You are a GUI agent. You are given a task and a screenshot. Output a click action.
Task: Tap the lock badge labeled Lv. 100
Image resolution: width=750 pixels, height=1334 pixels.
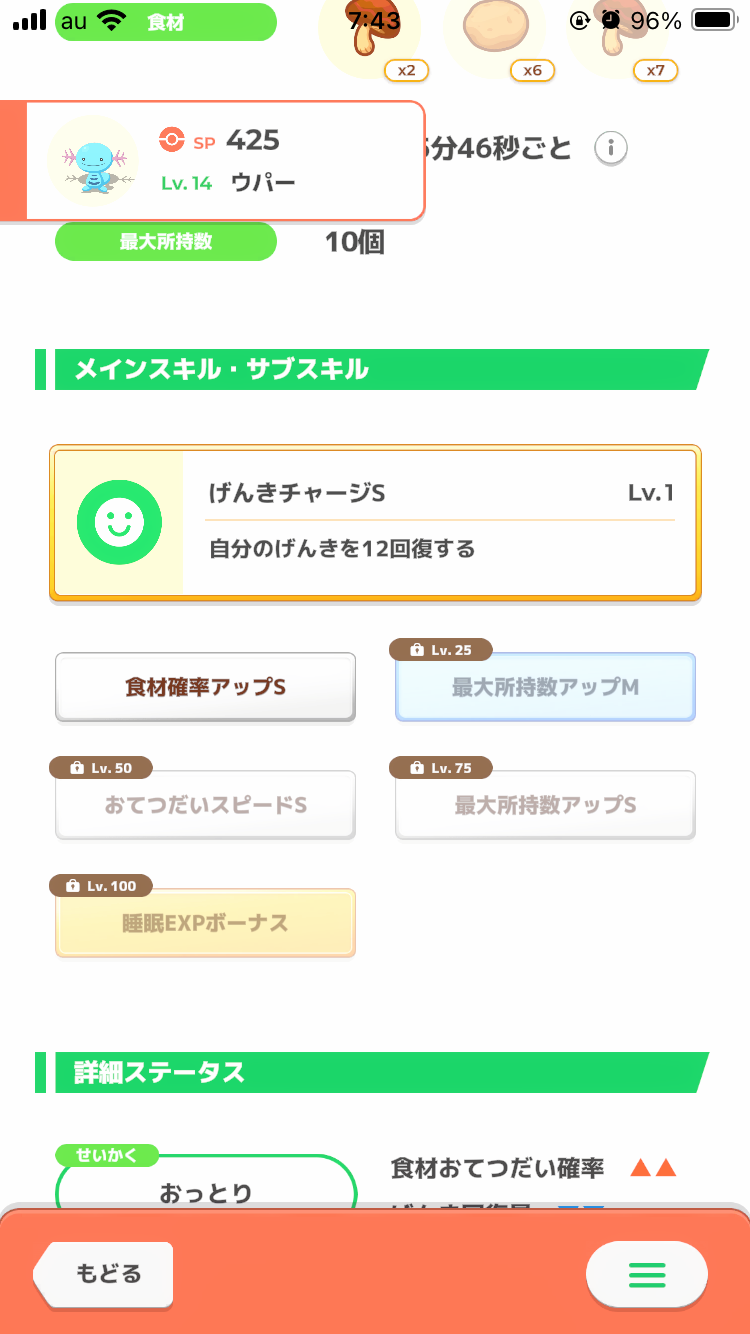click(100, 886)
